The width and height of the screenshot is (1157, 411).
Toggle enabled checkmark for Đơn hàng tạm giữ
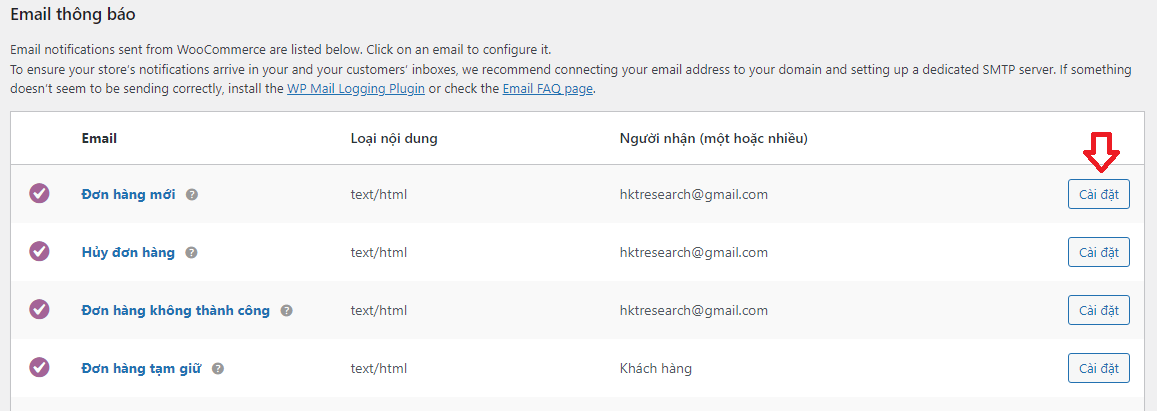pos(39,368)
